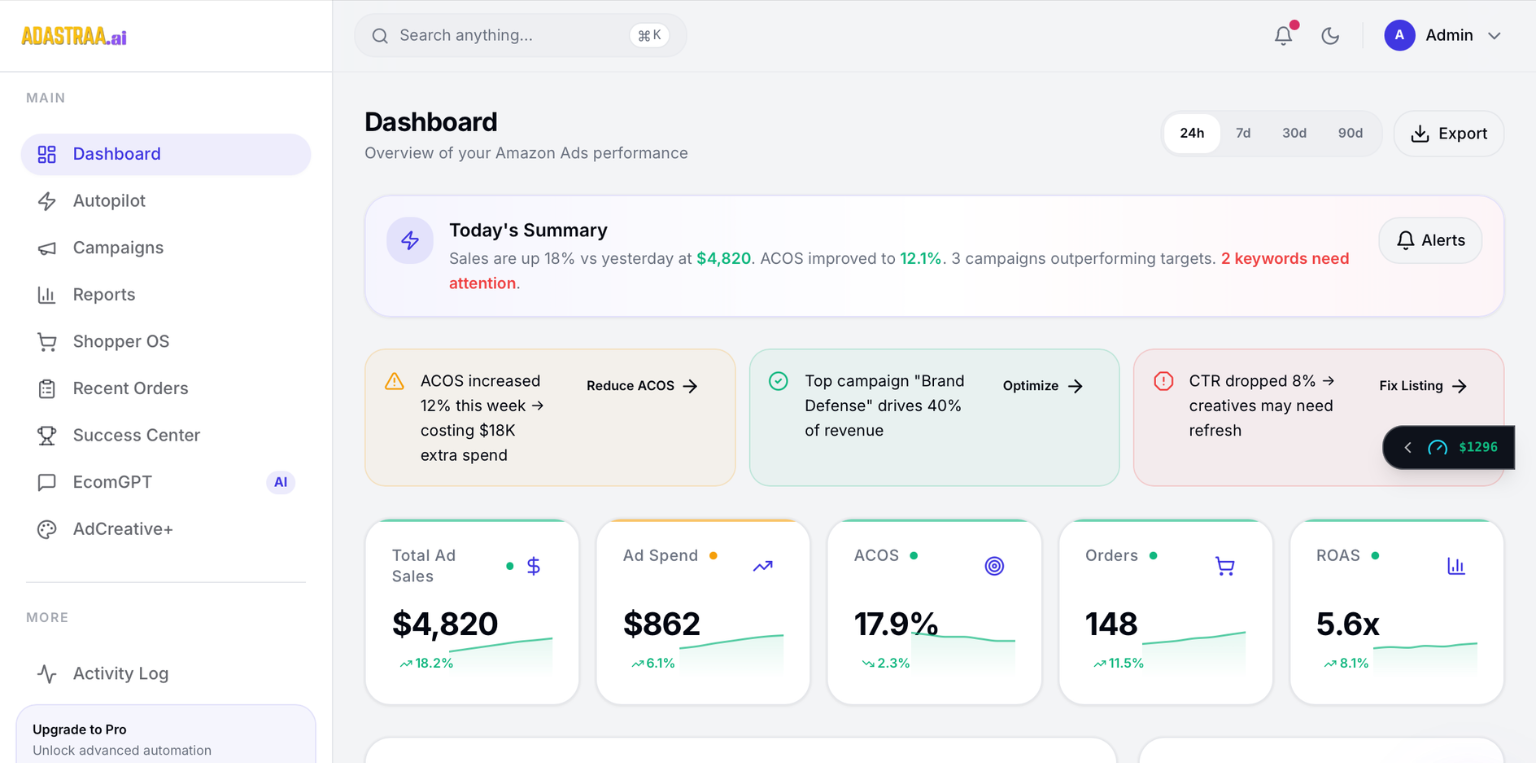1536x763 pixels.
Task: Open EcomGPT using its chat bubble icon
Action: pos(47,482)
